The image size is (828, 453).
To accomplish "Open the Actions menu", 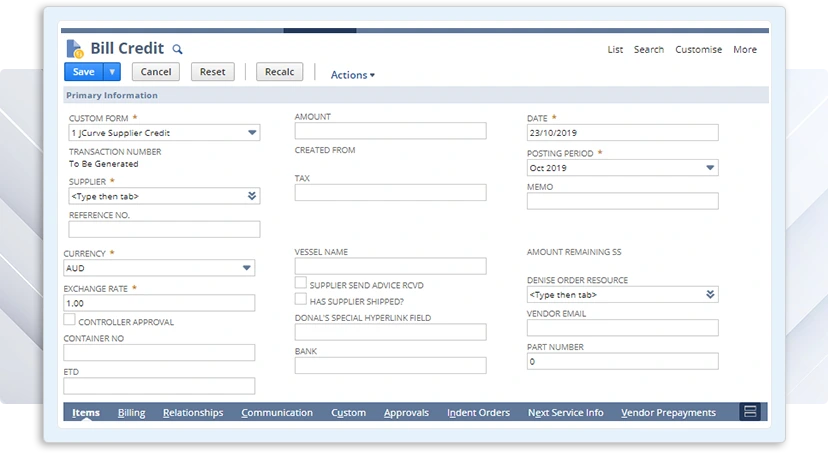I will 353,75.
